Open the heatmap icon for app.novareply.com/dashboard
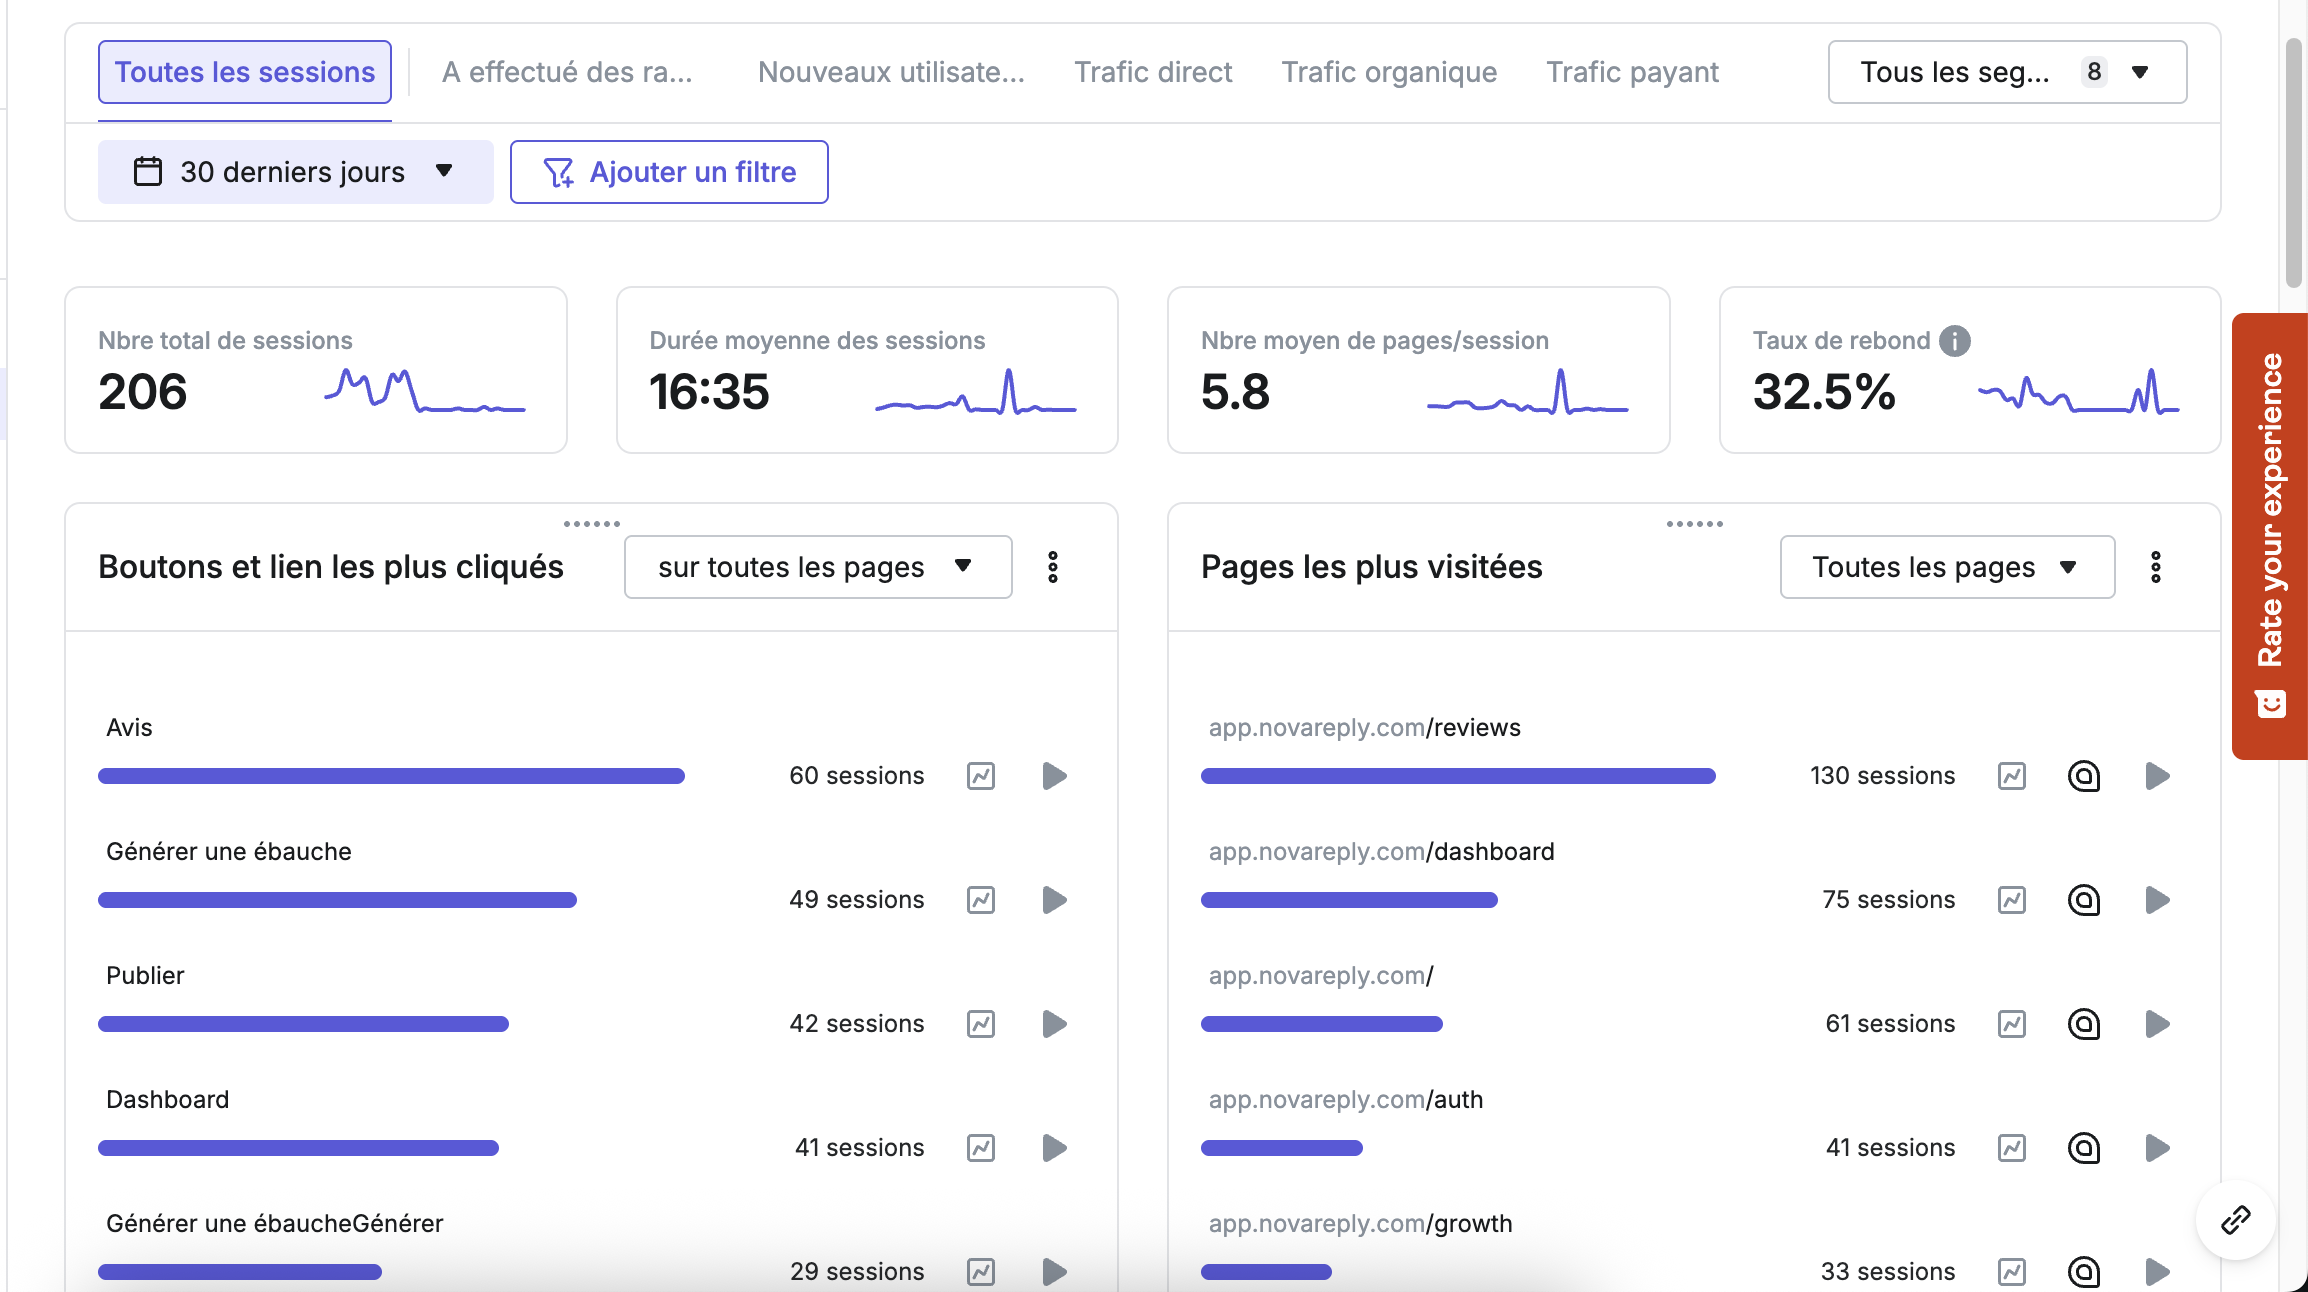Screen dimensions: 2308x1292 click(2084, 899)
